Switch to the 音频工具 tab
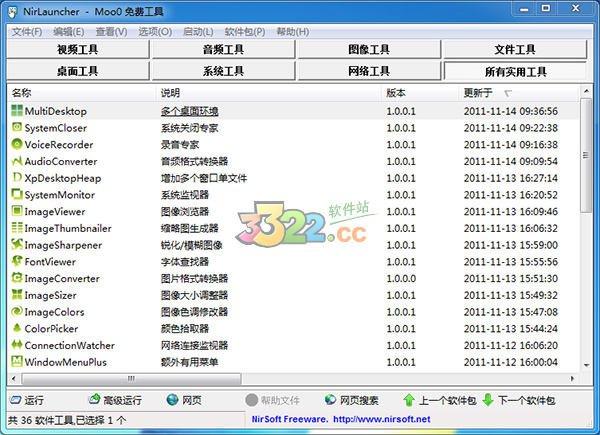Viewport: 600px width, 435px height. pos(223,49)
